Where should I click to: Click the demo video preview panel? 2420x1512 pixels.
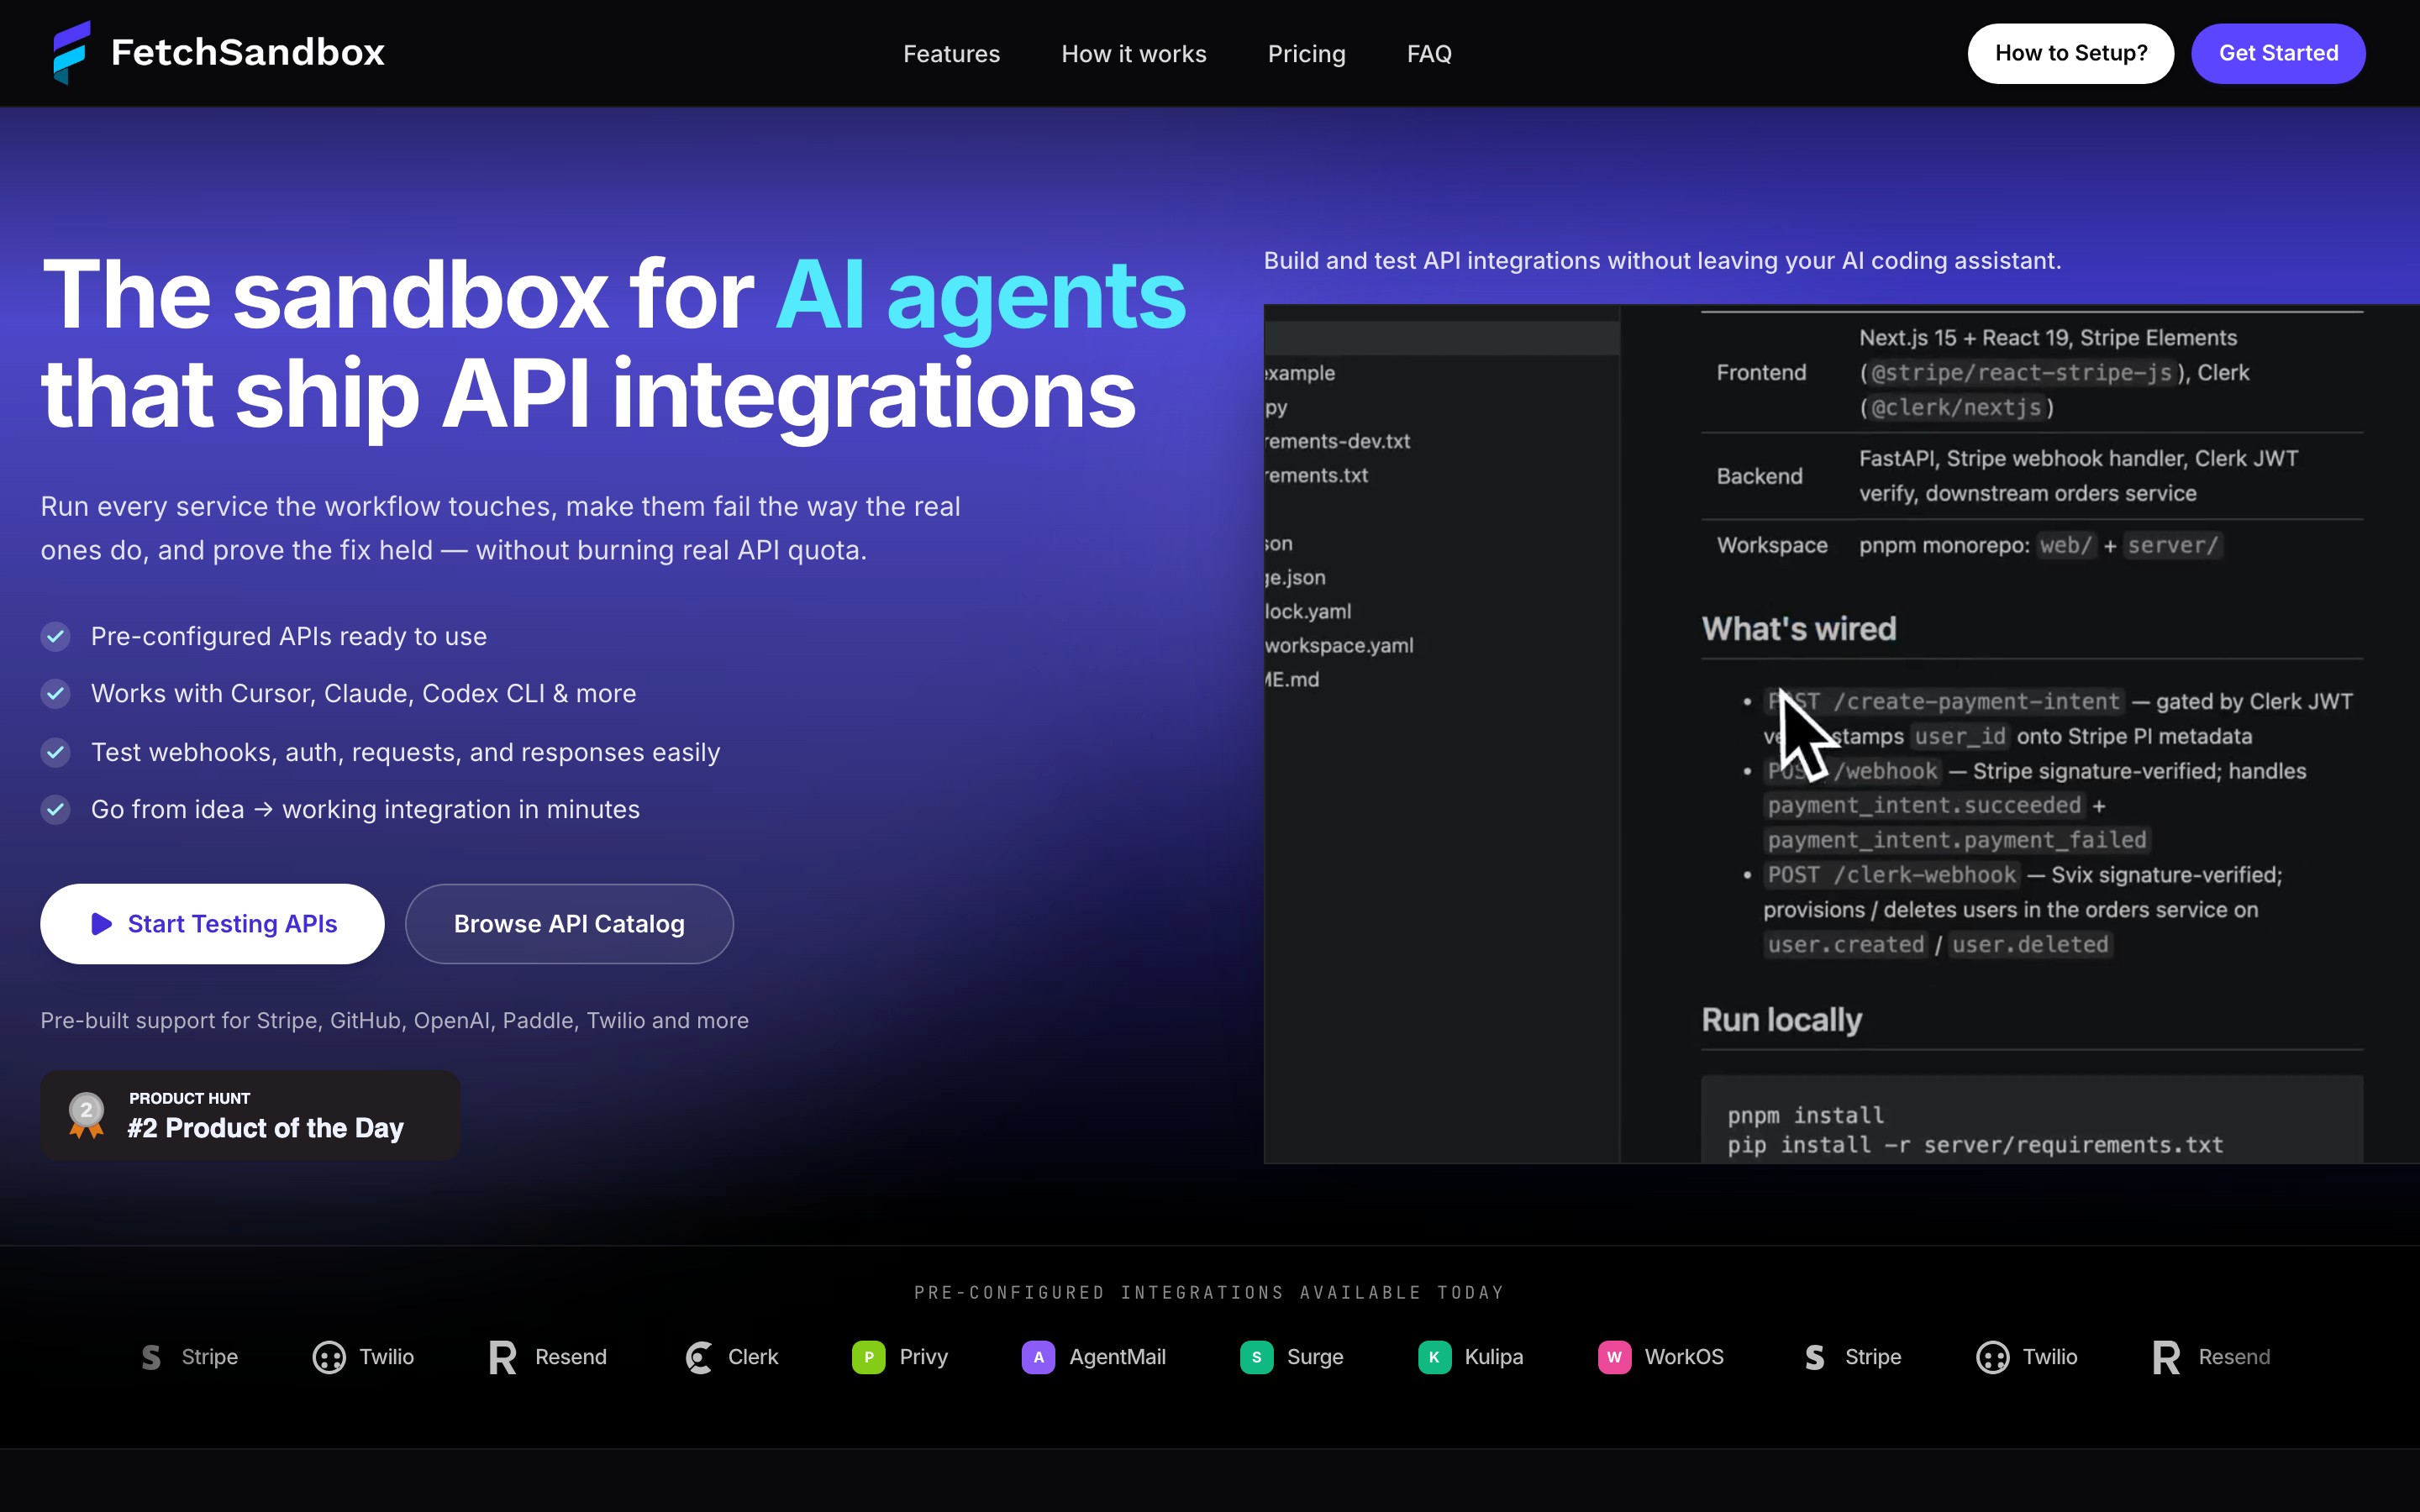tap(1841, 733)
